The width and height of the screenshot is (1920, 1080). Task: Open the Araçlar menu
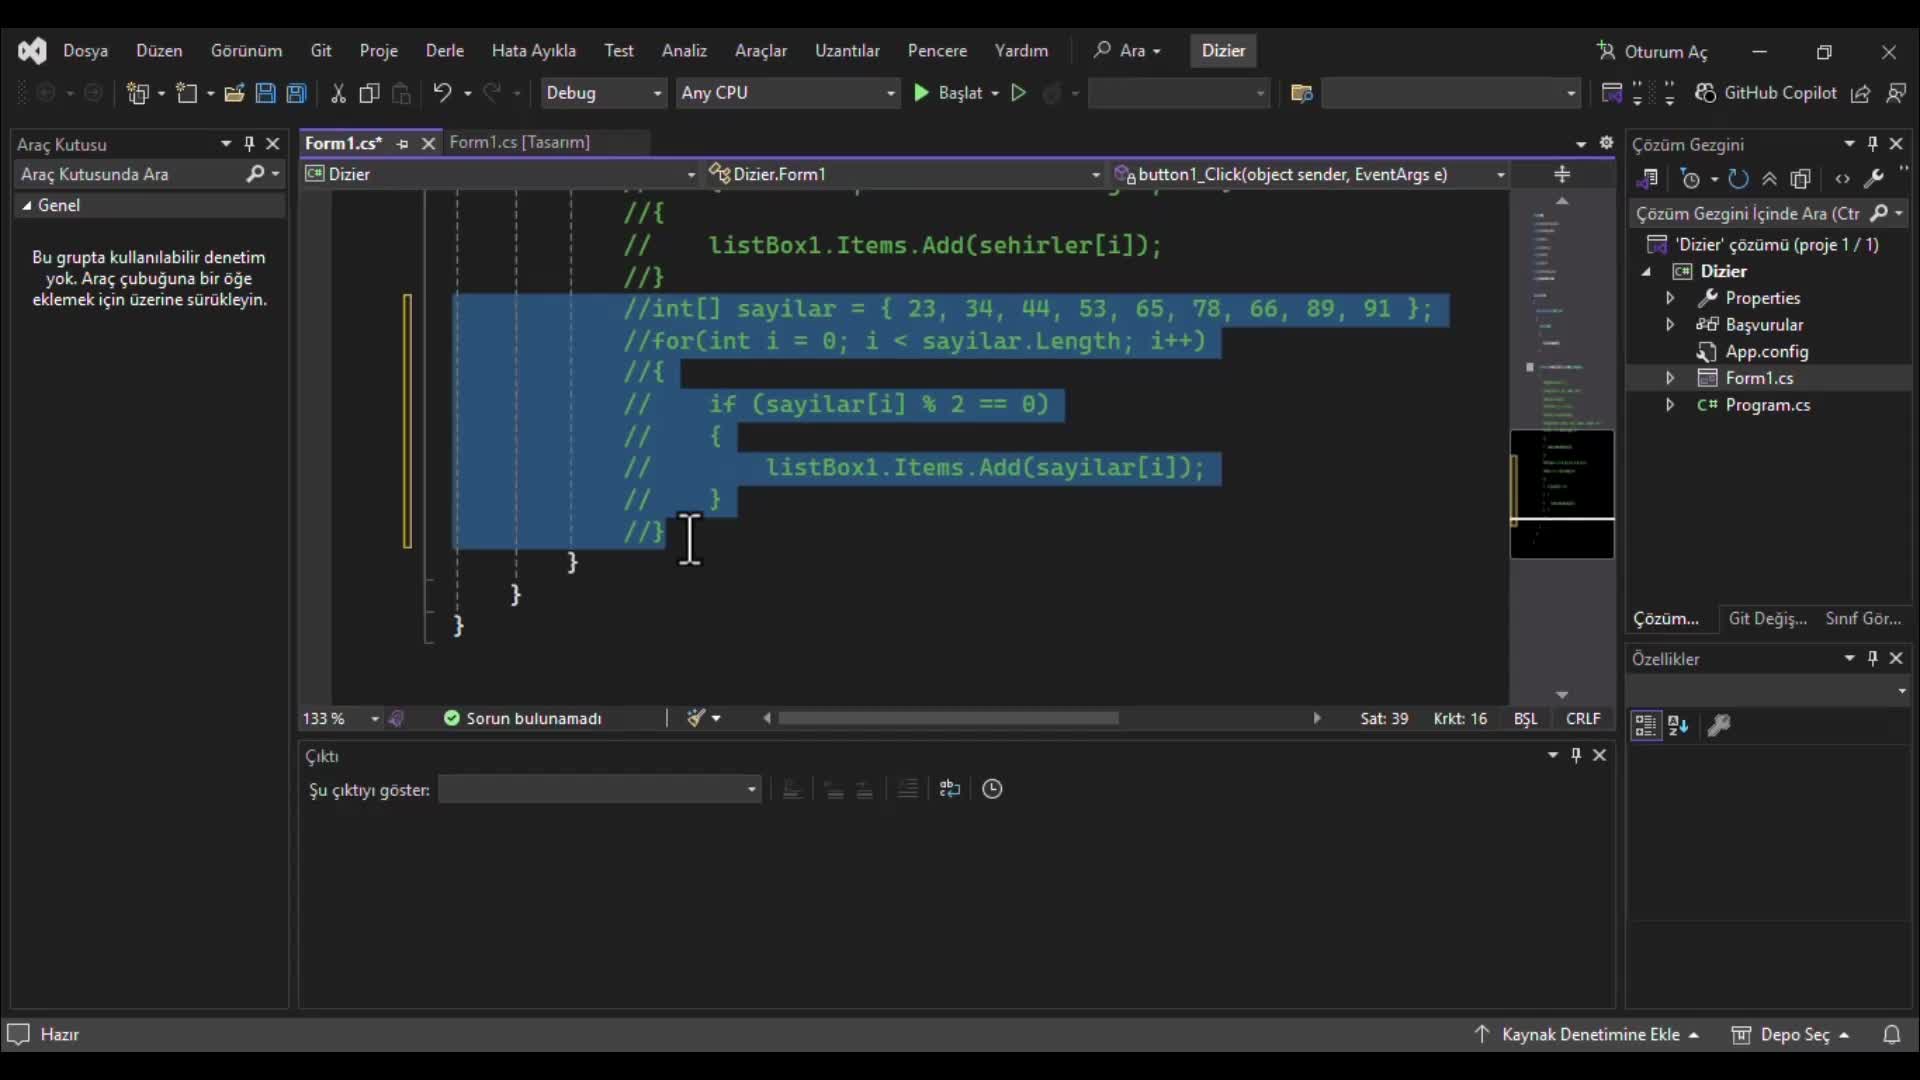761,50
